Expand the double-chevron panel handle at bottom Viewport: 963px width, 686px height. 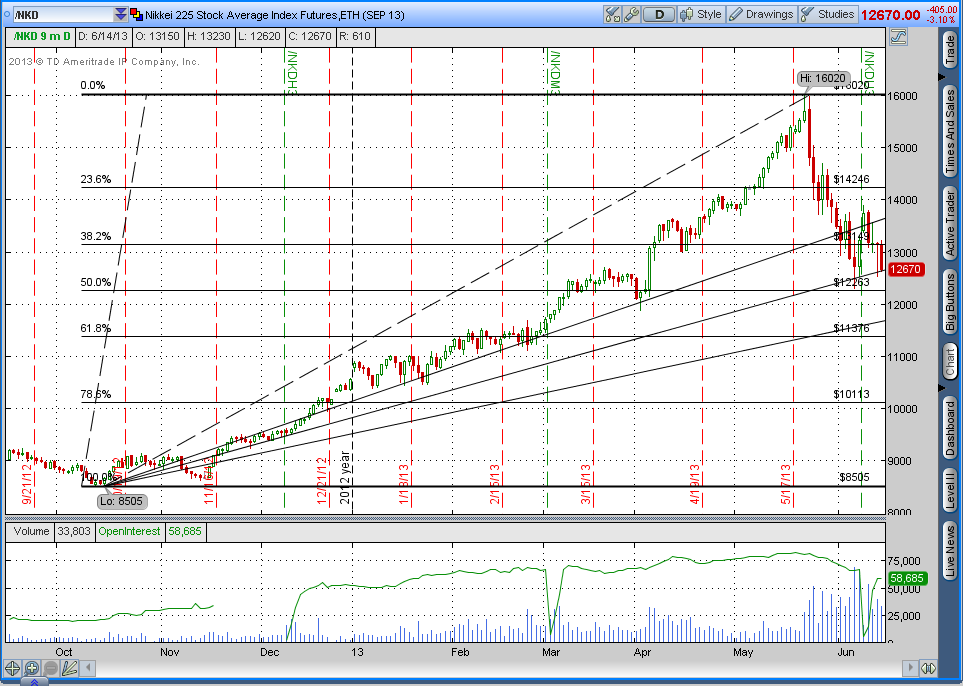(34, 682)
